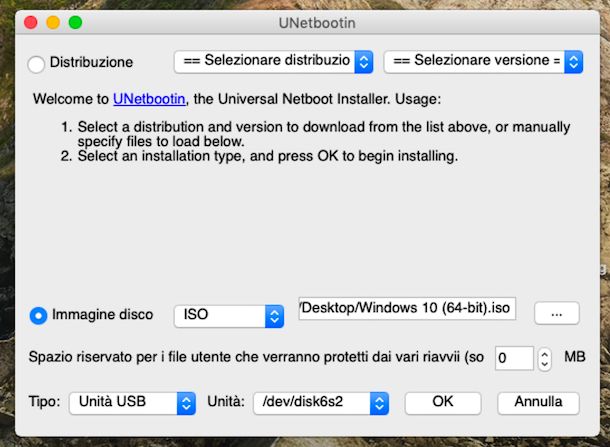
Task: Click the 'Unità:' label
Action: point(226,401)
